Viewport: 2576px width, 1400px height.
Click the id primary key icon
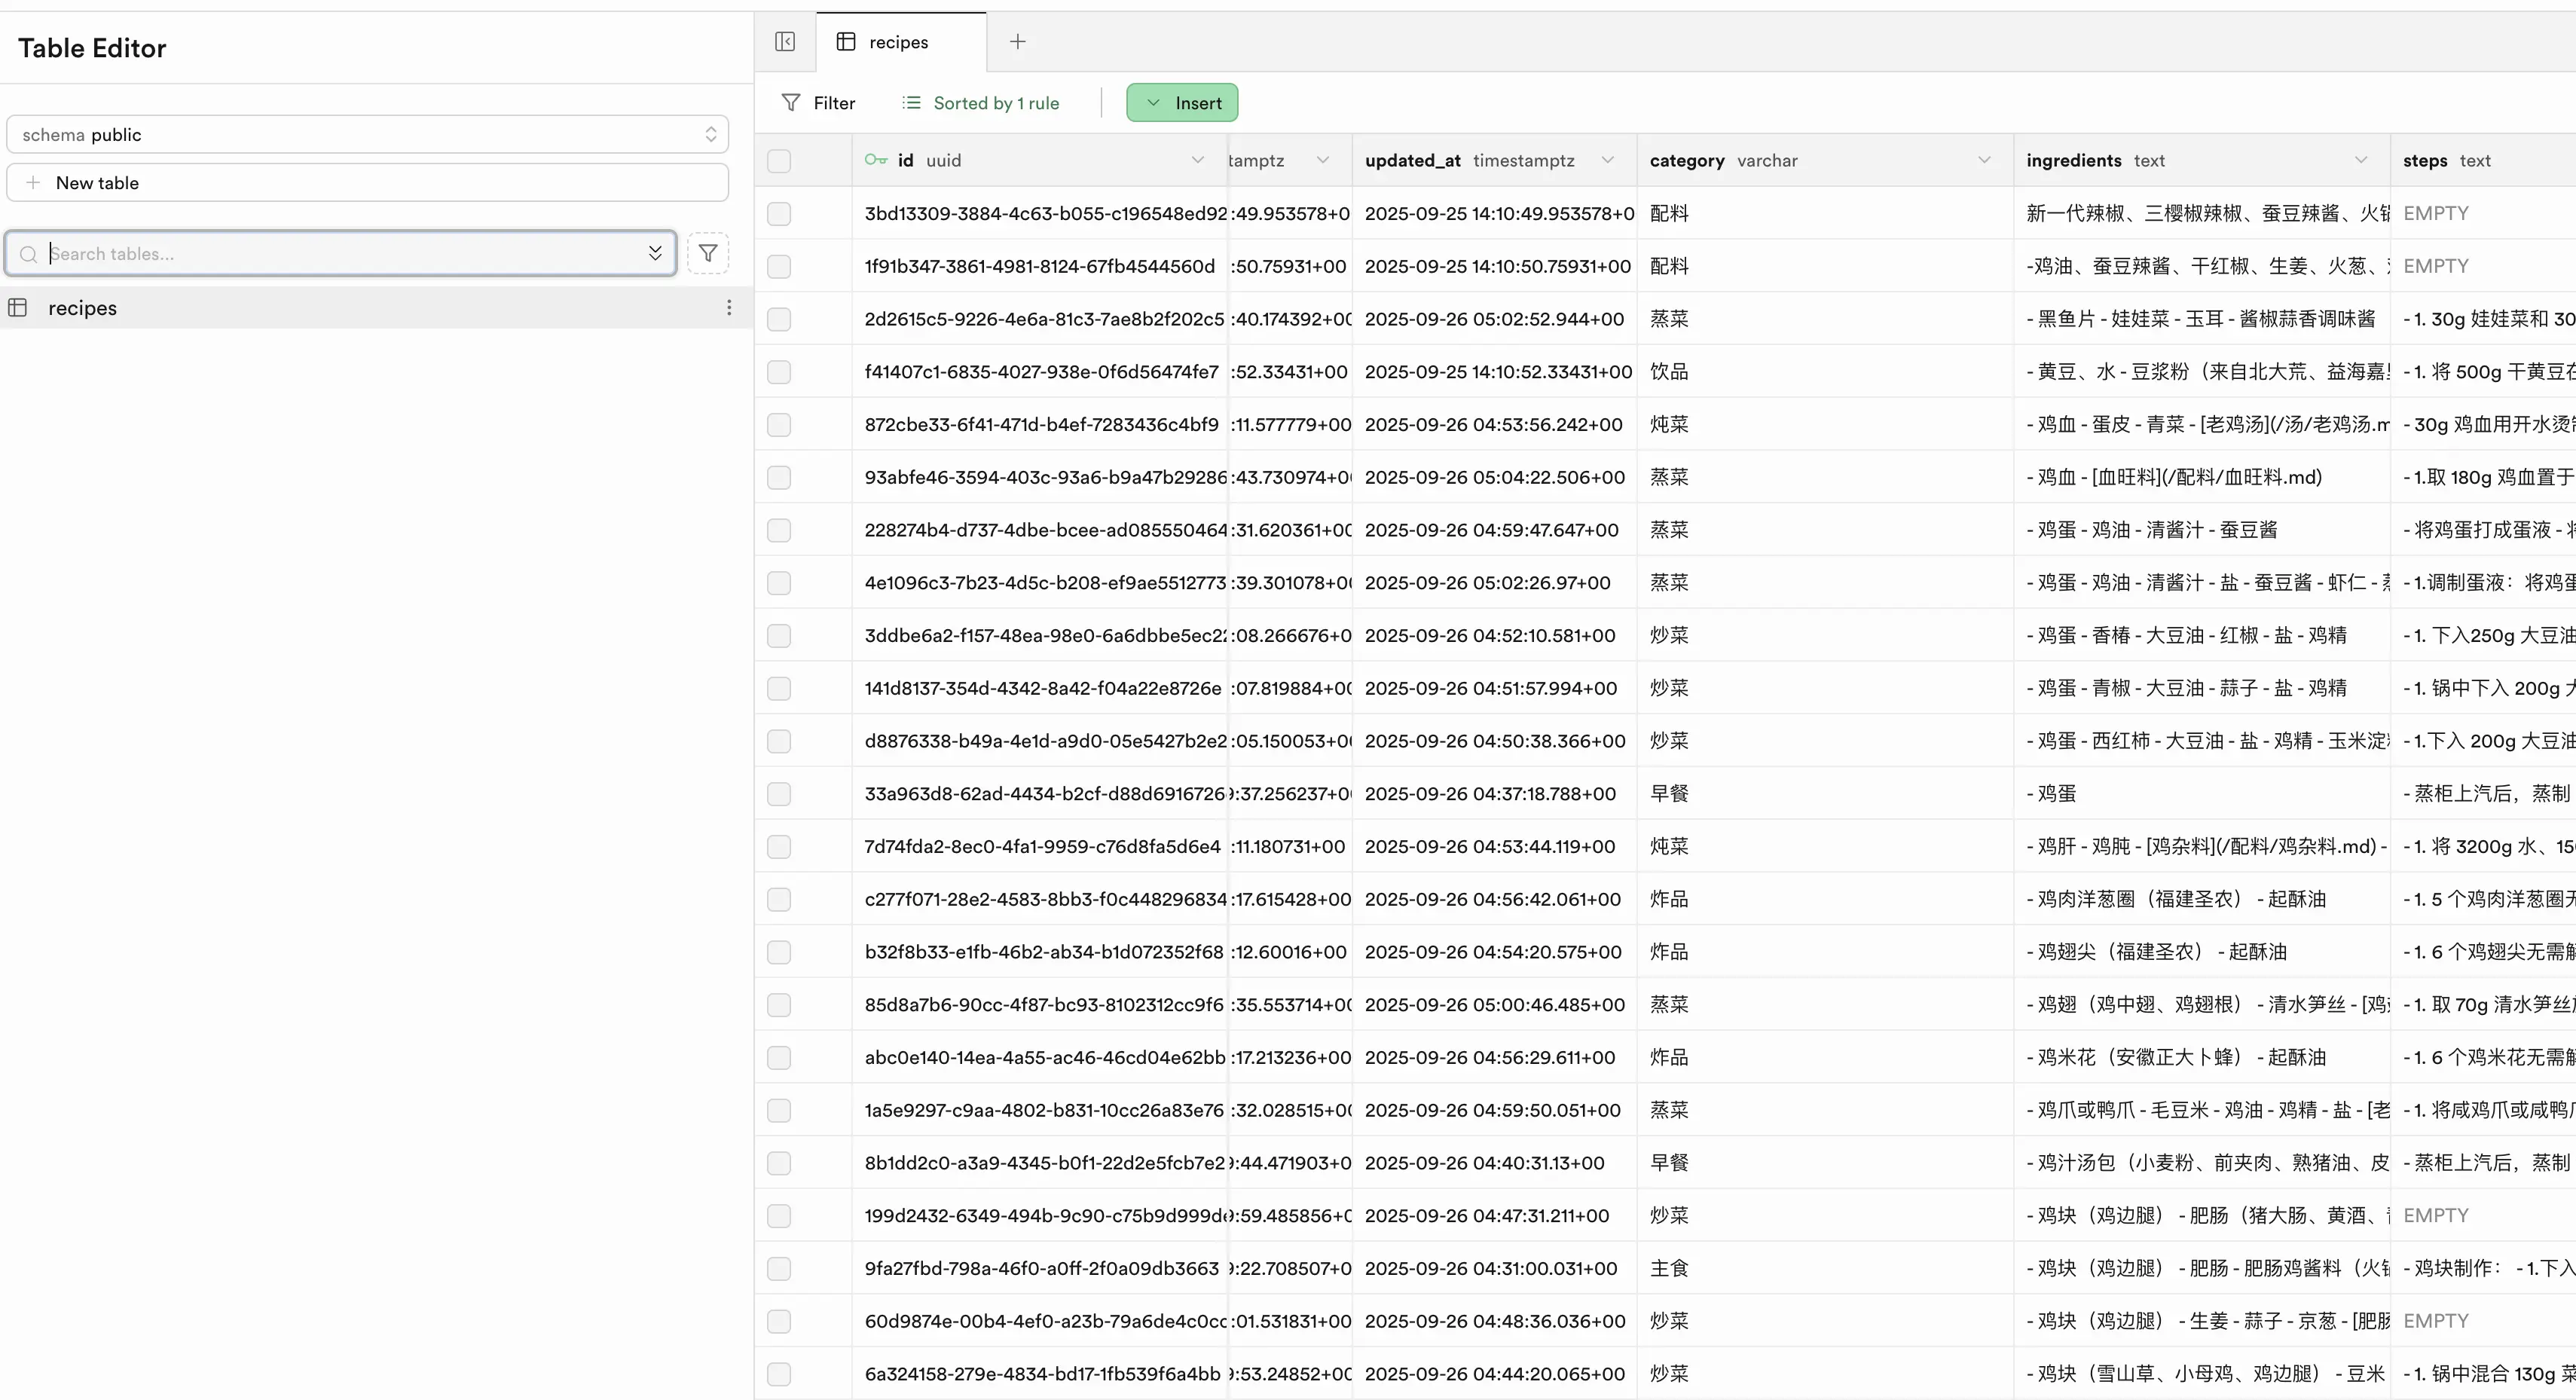click(876, 160)
